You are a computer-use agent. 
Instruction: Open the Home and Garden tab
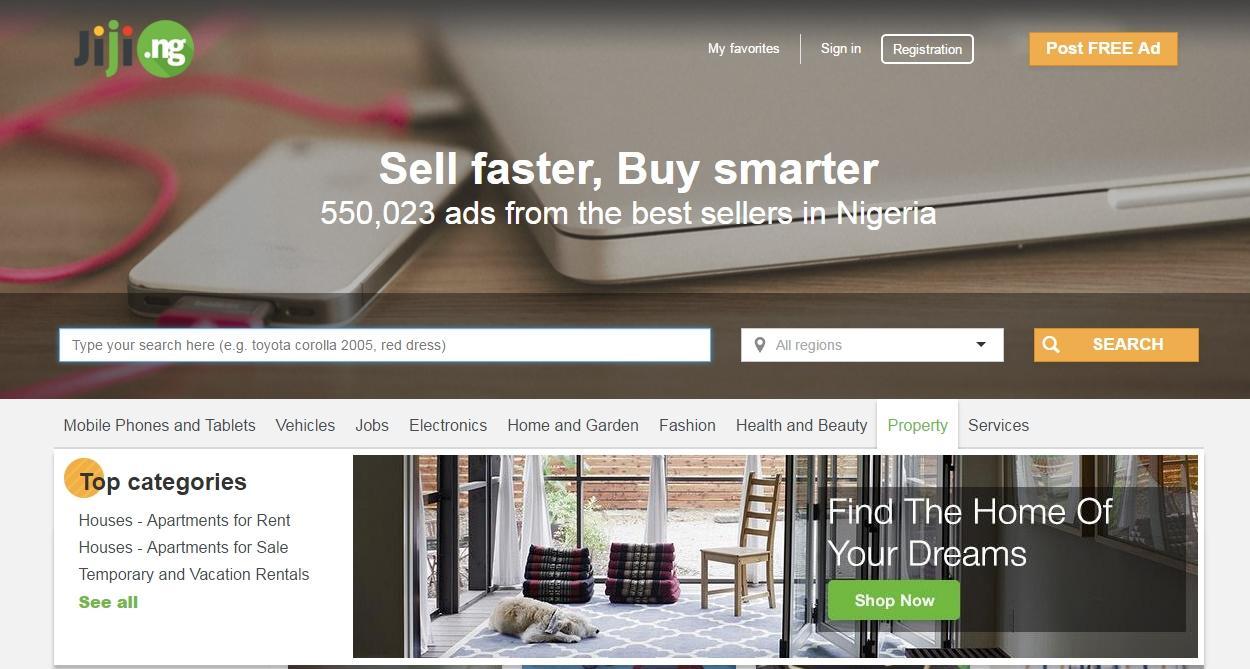(573, 425)
